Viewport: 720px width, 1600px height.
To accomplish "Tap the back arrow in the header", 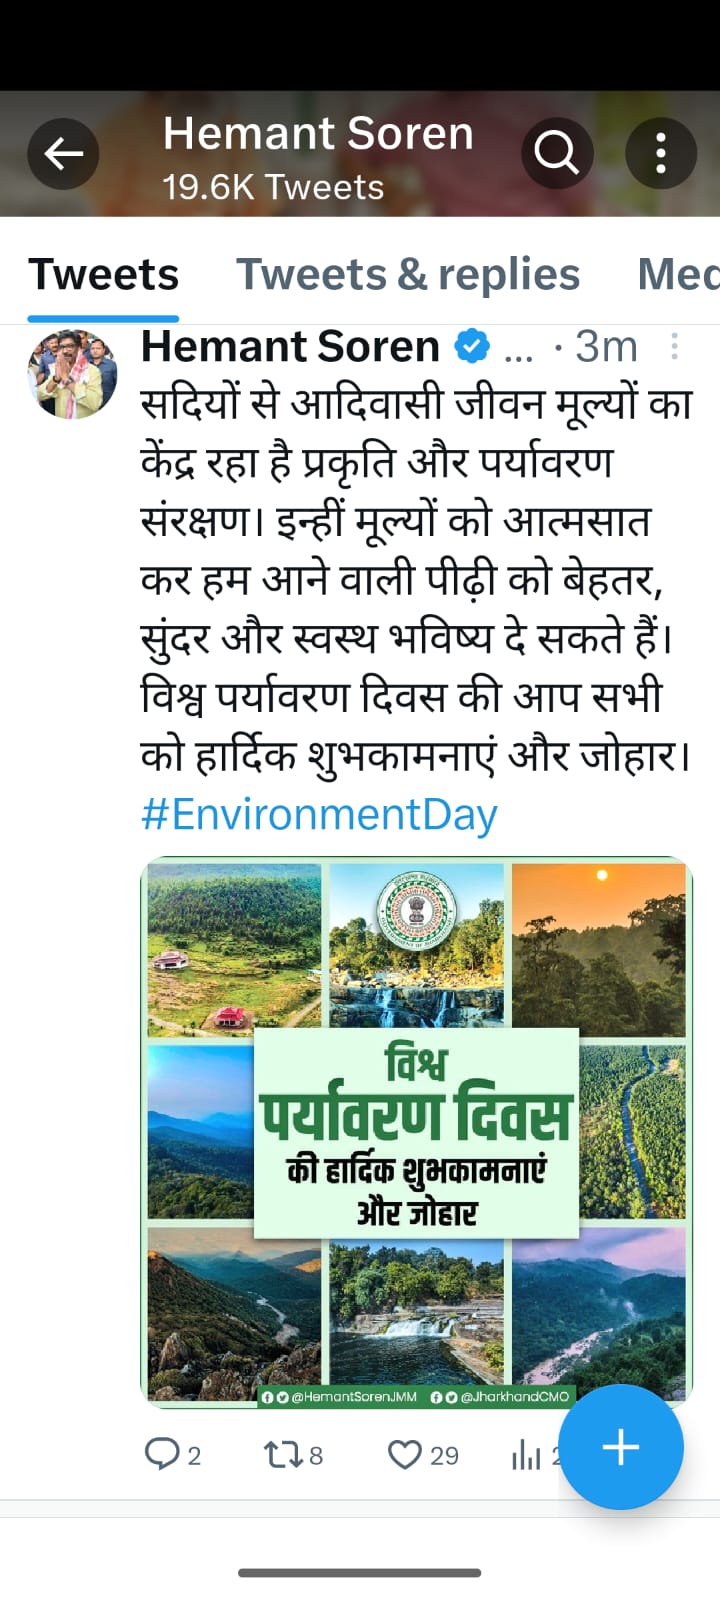I will click(63, 154).
